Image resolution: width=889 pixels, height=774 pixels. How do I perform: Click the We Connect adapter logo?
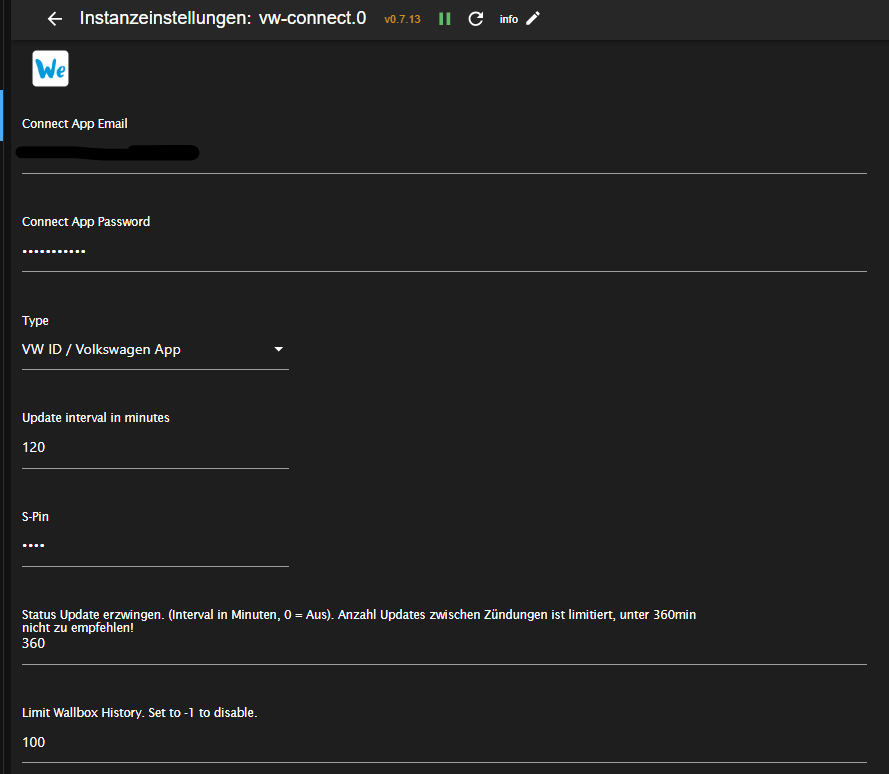tap(50, 69)
